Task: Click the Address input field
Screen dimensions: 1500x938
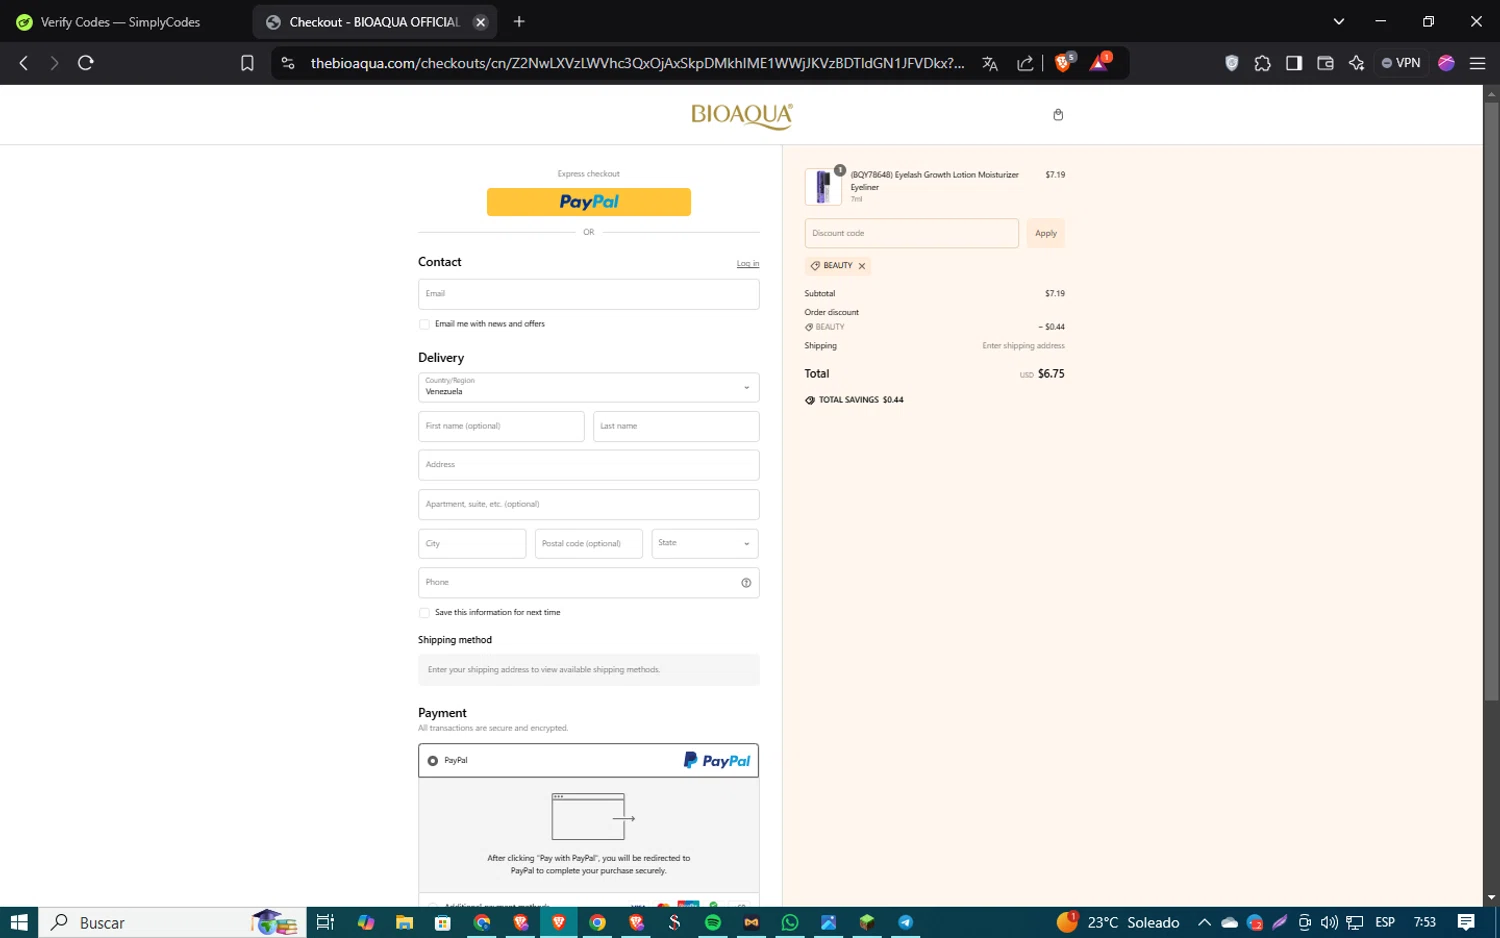Action: 589,465
